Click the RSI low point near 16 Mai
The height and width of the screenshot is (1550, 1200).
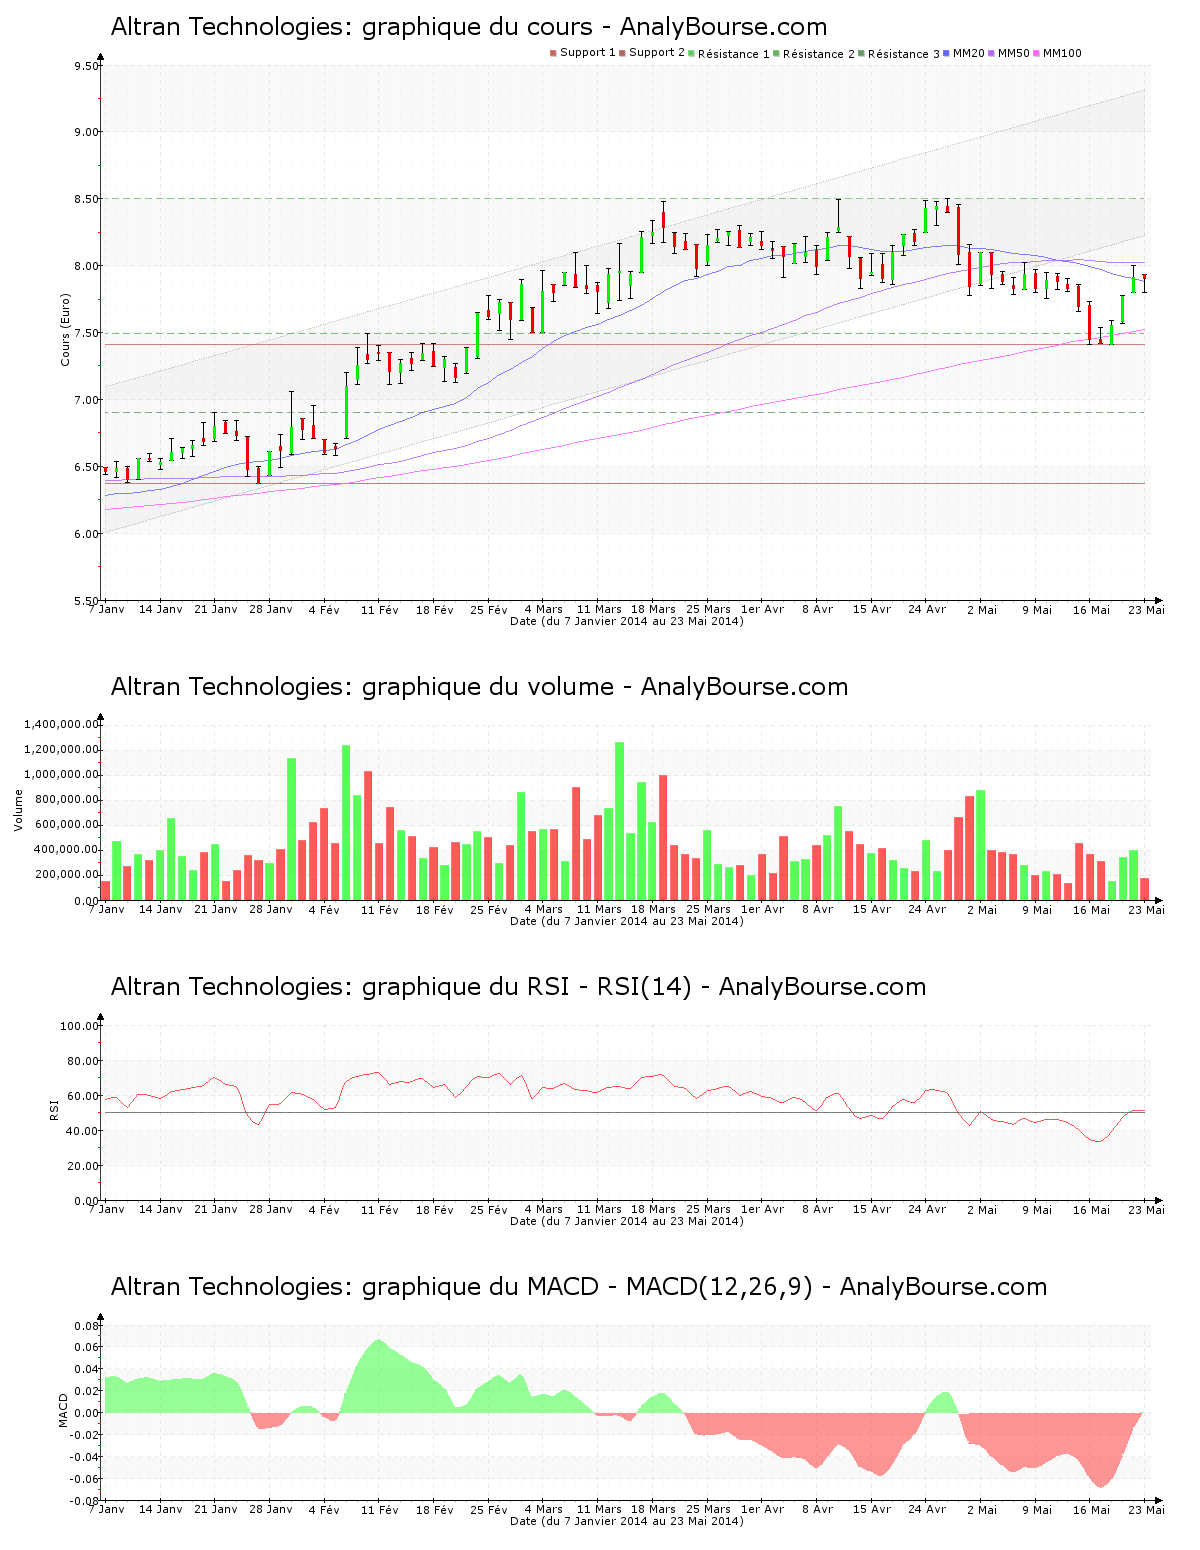(x=1098, y=1141)
